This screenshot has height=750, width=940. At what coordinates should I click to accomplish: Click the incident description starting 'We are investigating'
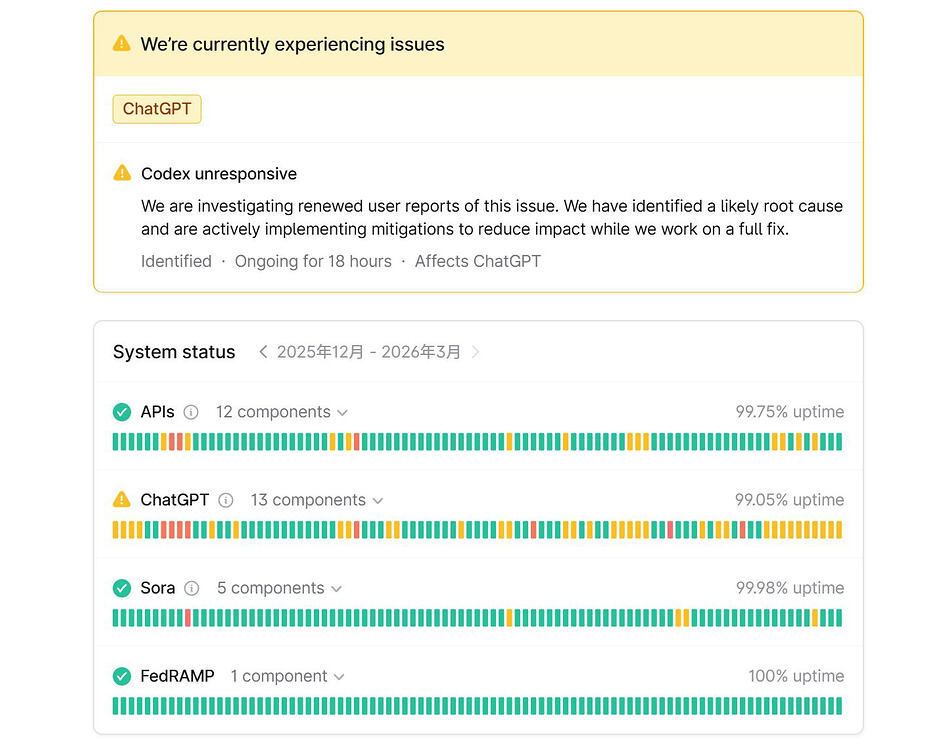492,218
